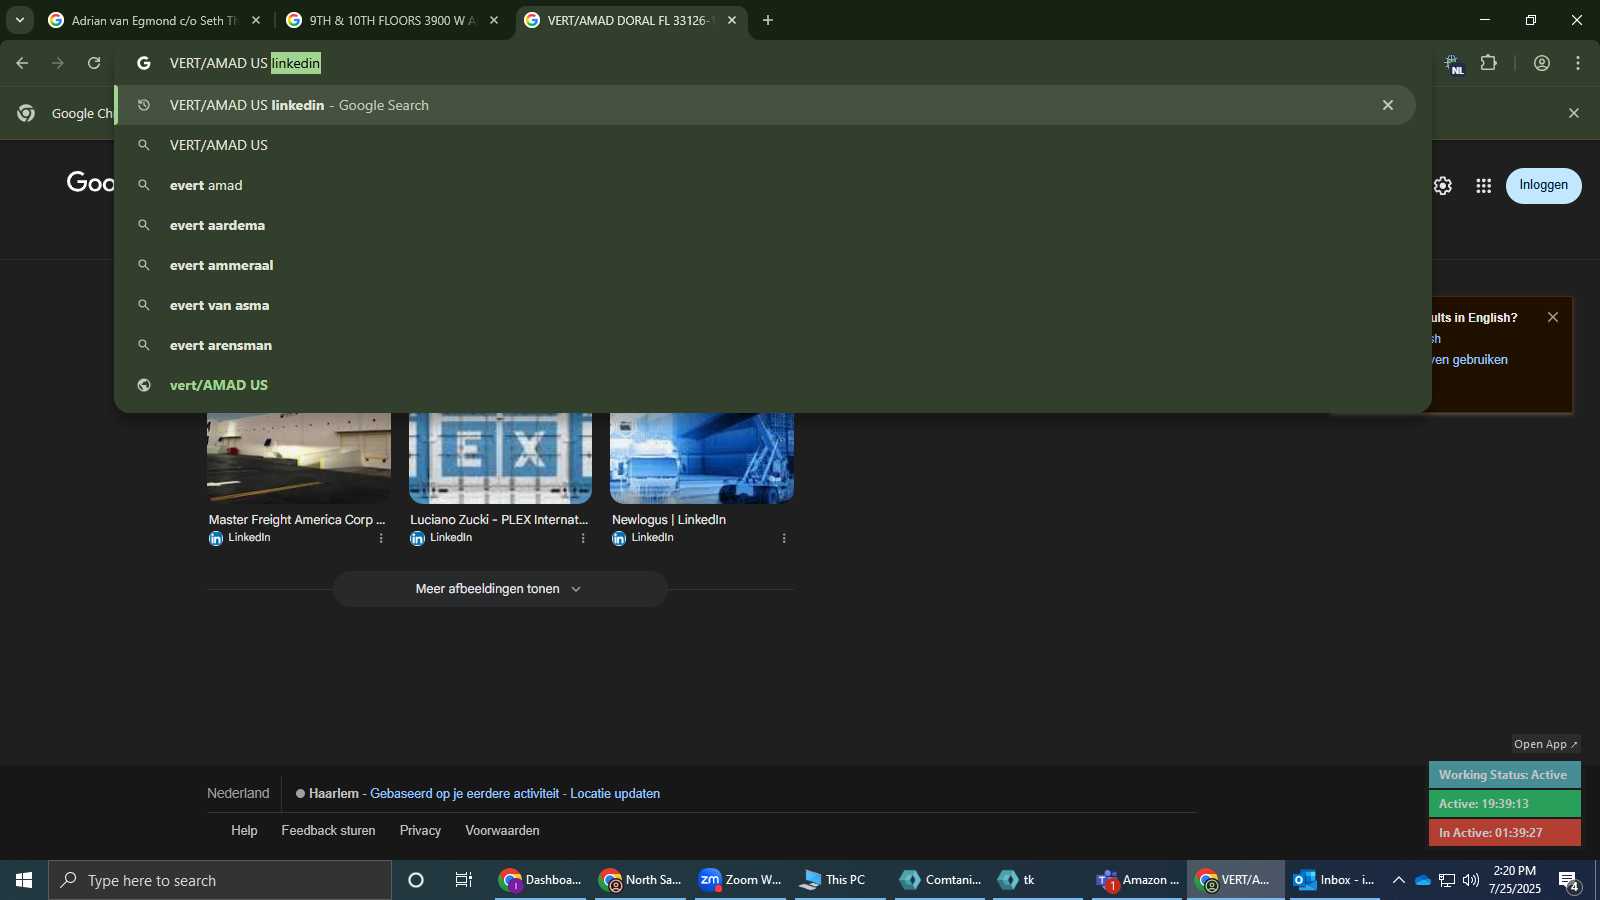Click the Inloggen button

pyautogui.click(x=1544, y=185)
